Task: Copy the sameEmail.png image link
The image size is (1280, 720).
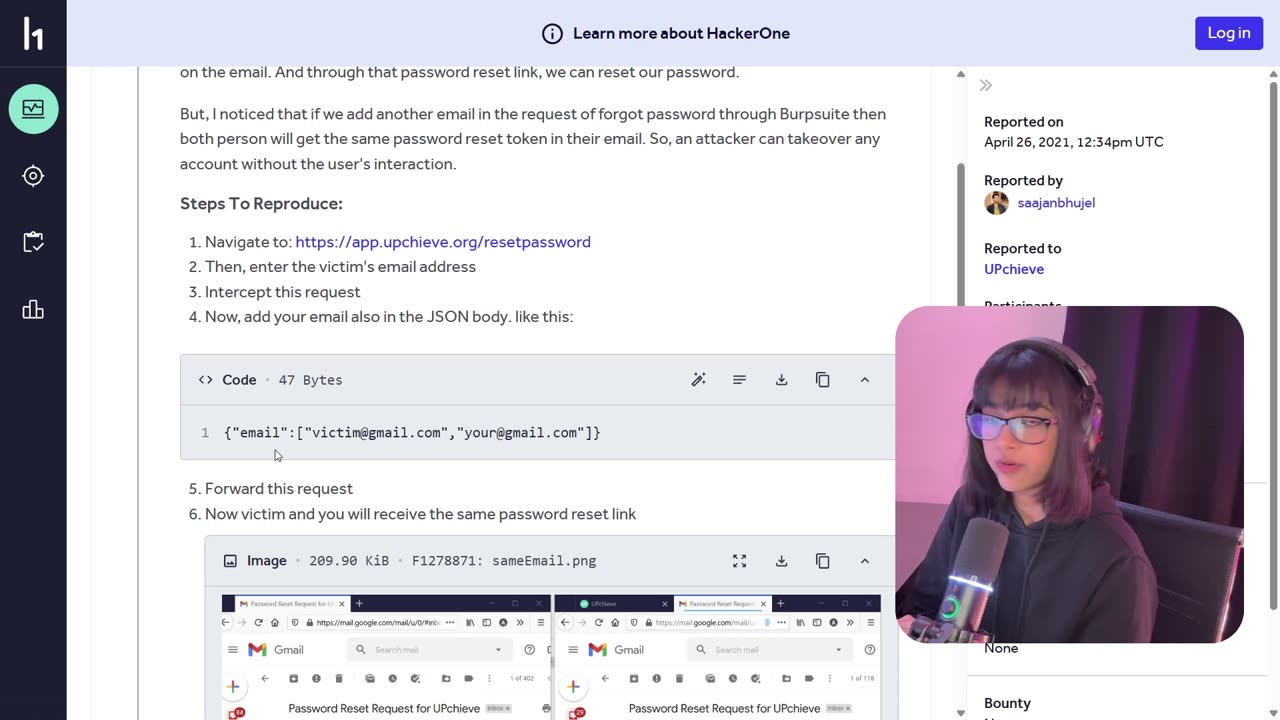Action: pyautogui.click(x=823, y=561)
